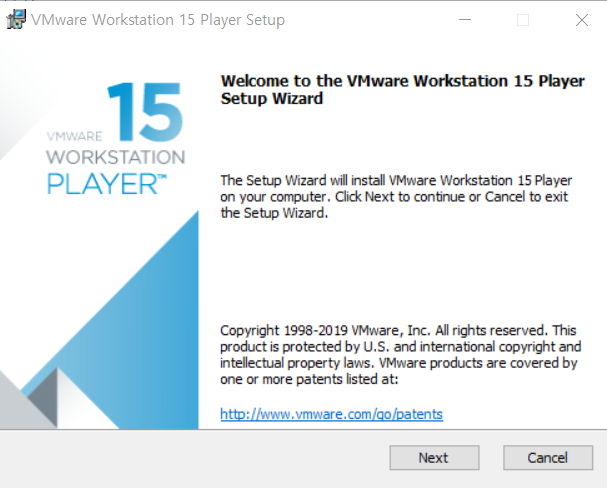
Task: Minimize the VMware Setup window
Action: tap(465, 20)
